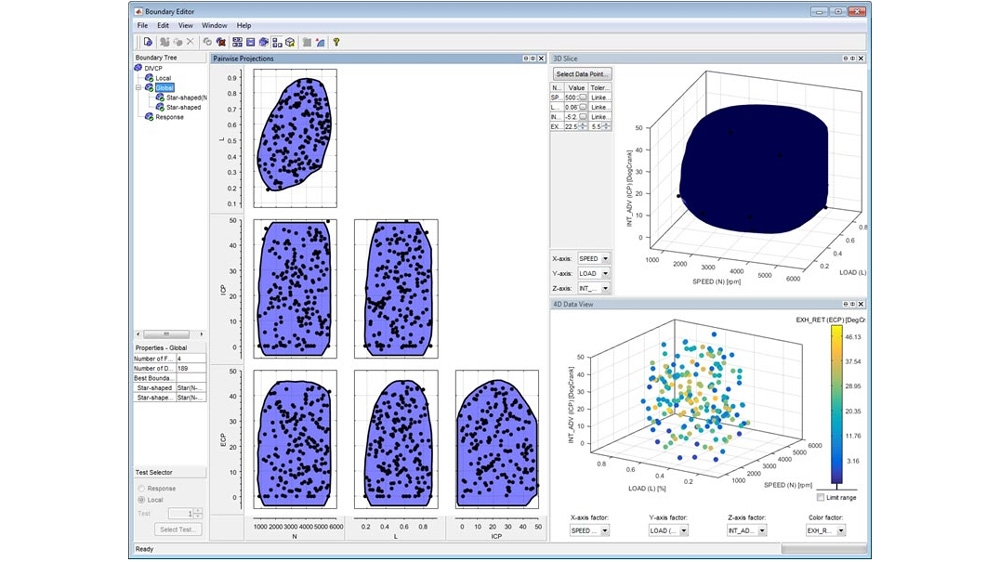Close the 3D Slice panel
The image size is (1000, 562).
coord(863,58)
